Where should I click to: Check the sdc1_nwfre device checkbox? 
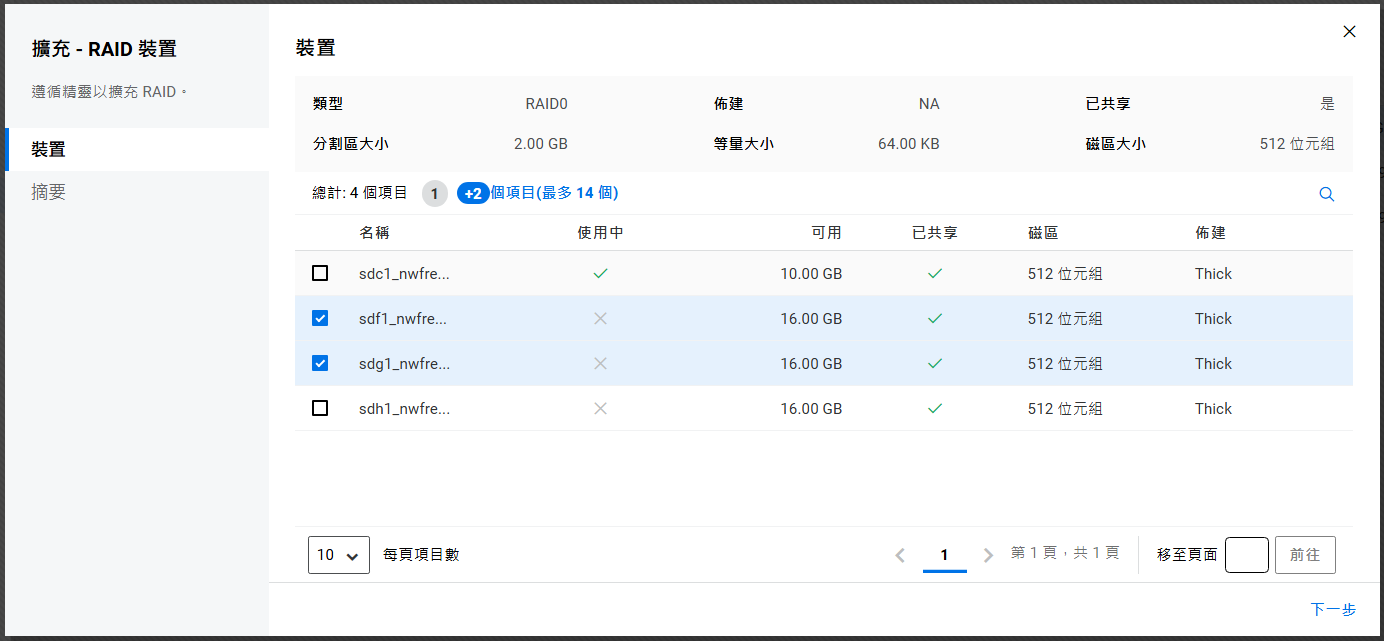pos(320,273)
